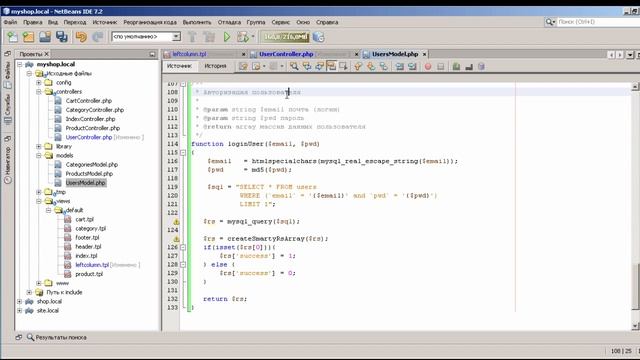Comment selected lines icon in editor toolbar

[x=456, y=66]
